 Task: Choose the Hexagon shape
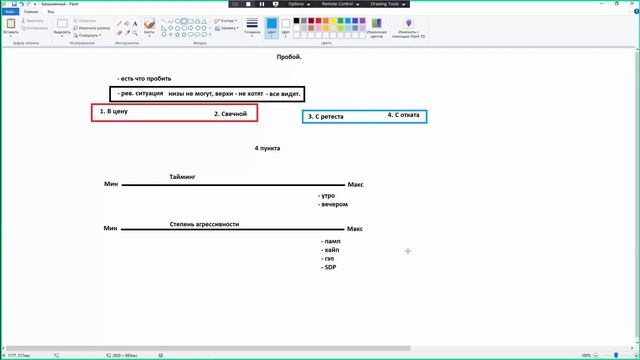click(x=184, y=28)
